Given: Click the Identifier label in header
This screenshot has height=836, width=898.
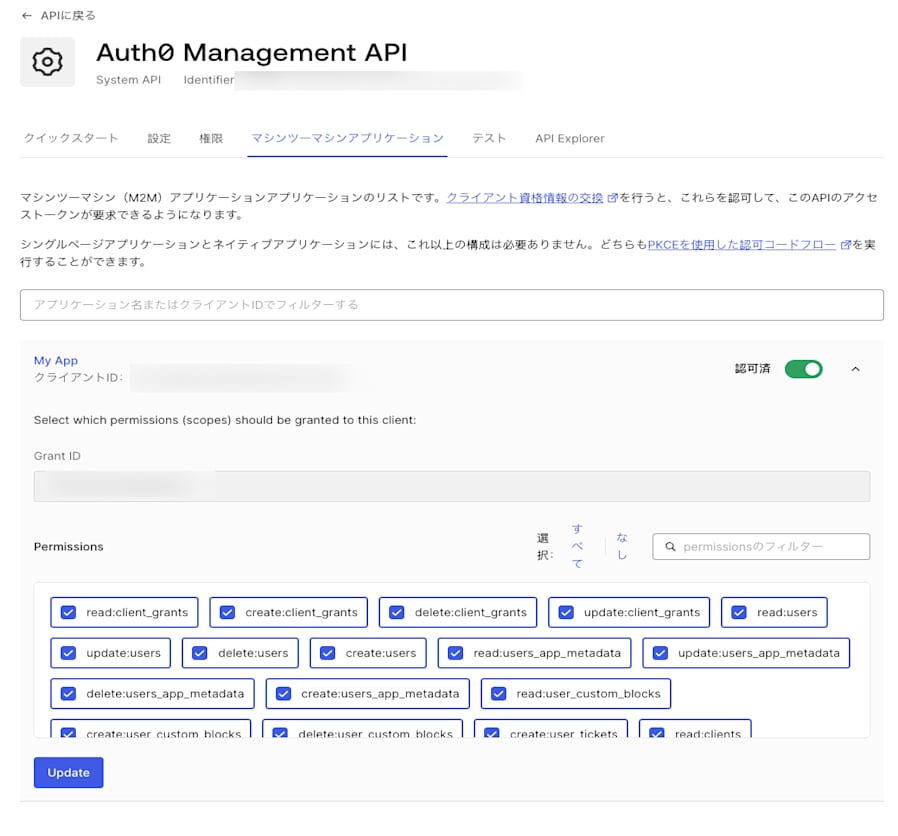Looking at the screenshot, I should click(208, 80).
